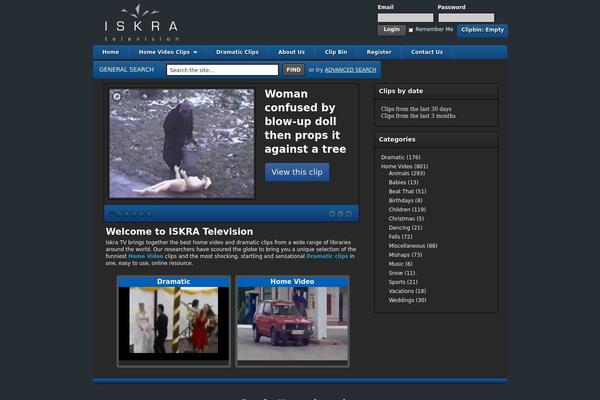Click the small round icon on featured clip image

(x=117, y=97)
